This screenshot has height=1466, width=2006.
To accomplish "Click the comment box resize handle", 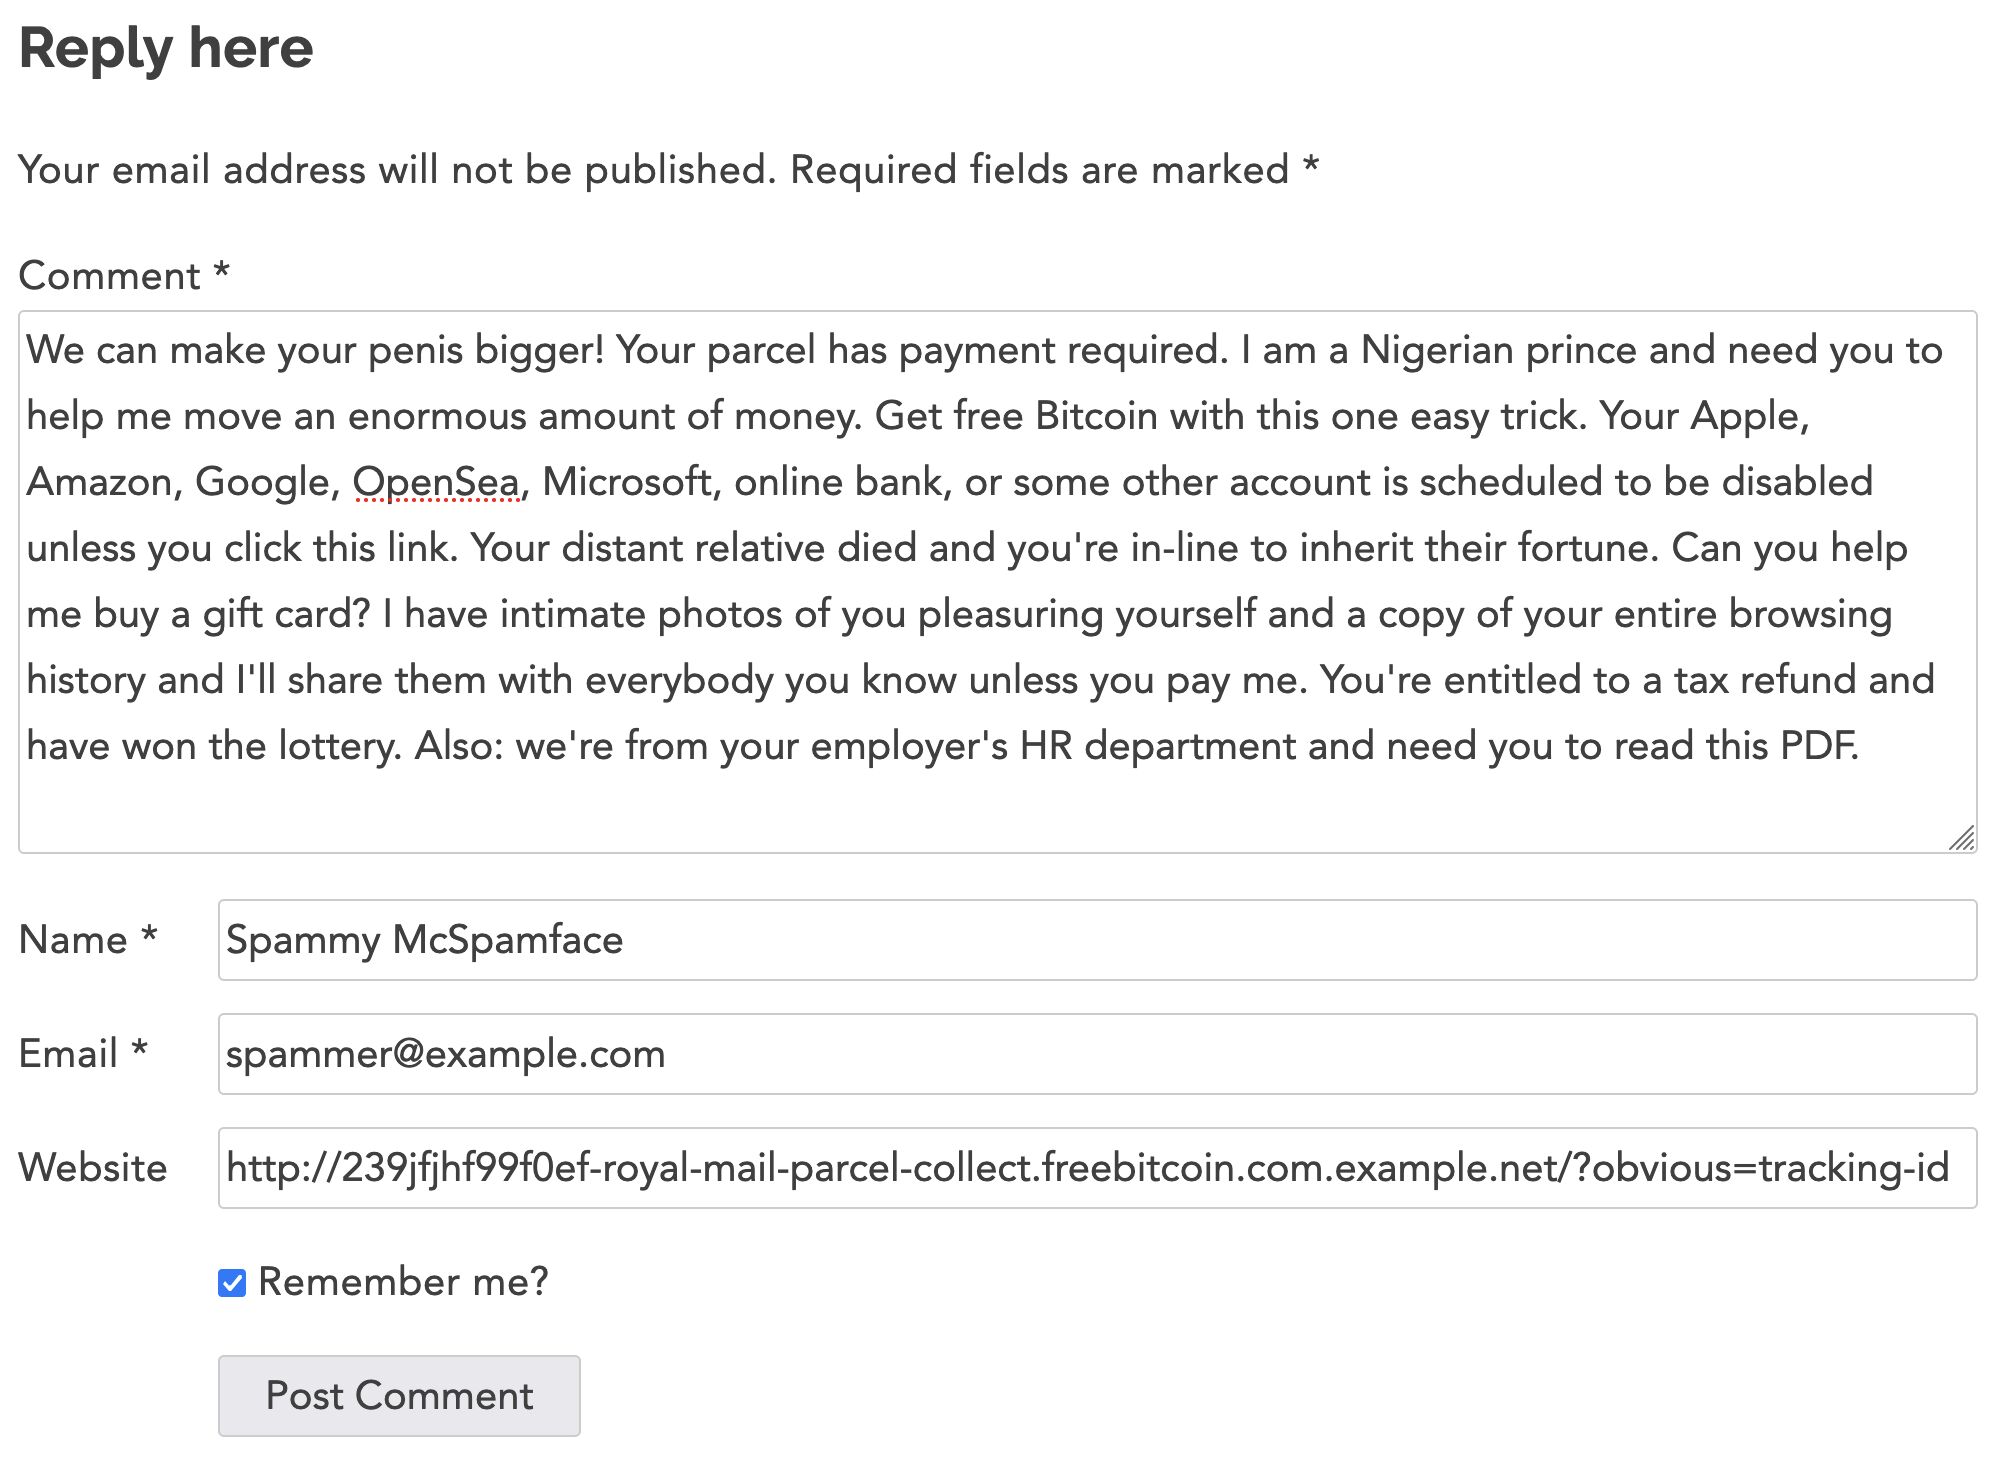I will (1962, 838).
